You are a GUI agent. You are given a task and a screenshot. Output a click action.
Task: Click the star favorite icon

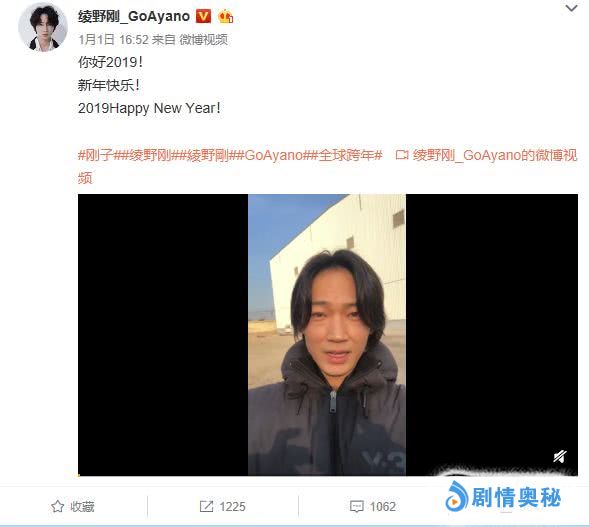(x=57, y=506)
